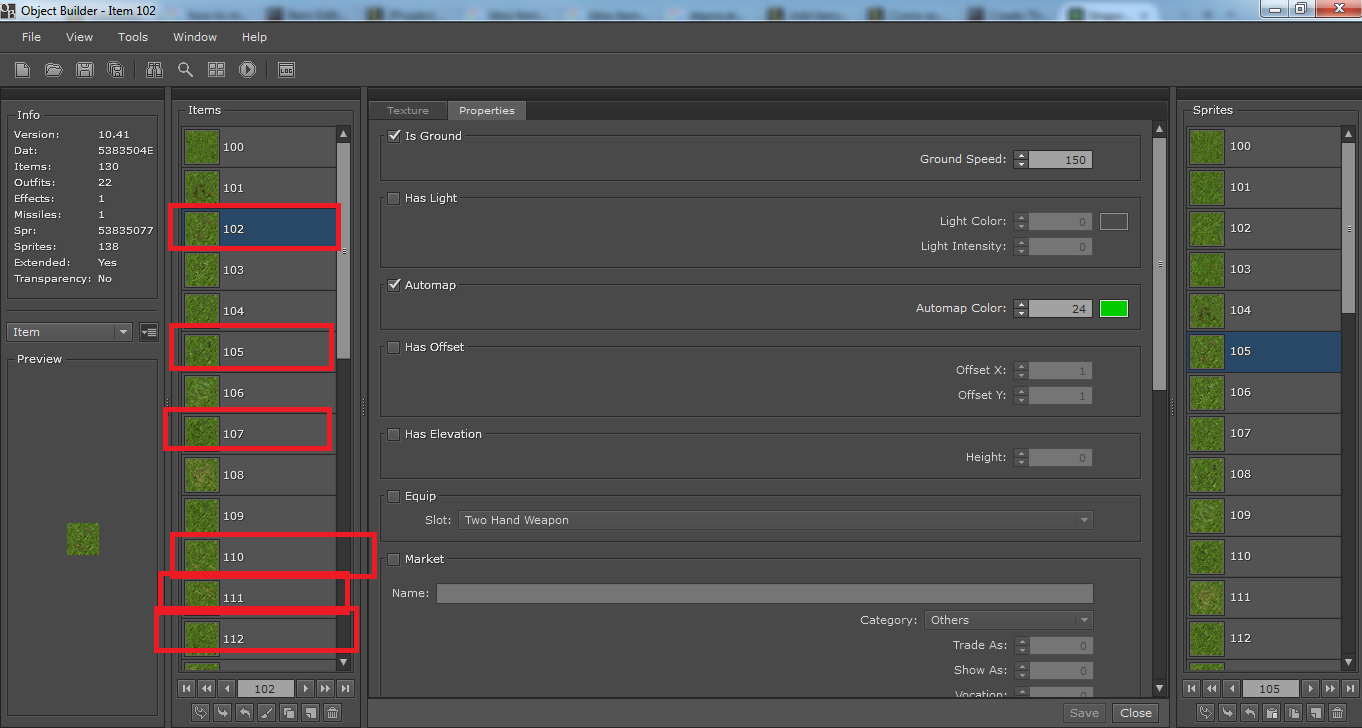Click the Items index field showing 102
This screenshot has height=728, width=1362.
coord(265,688)
